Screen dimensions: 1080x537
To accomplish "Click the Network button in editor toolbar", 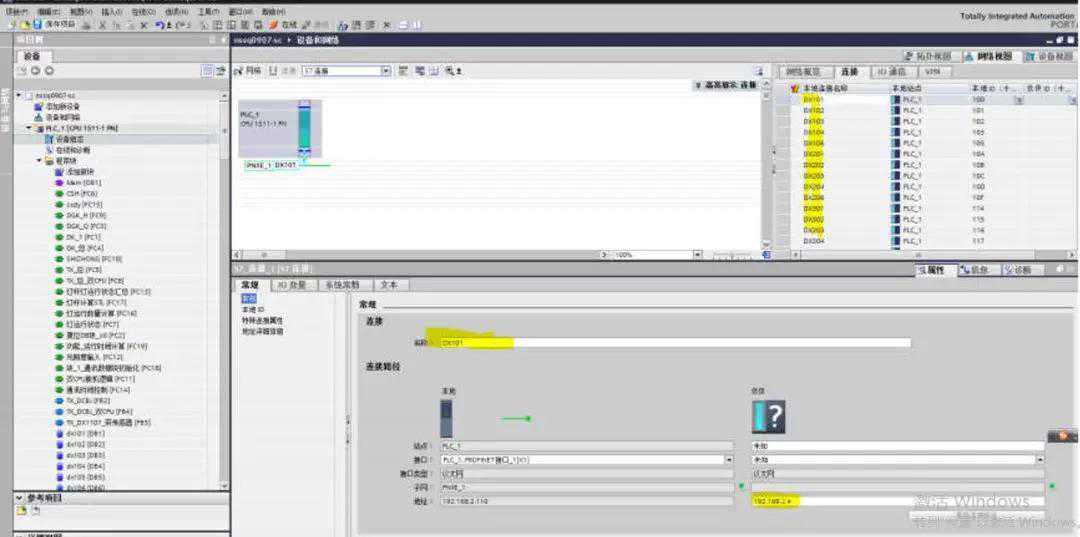I will click(249, 71).
